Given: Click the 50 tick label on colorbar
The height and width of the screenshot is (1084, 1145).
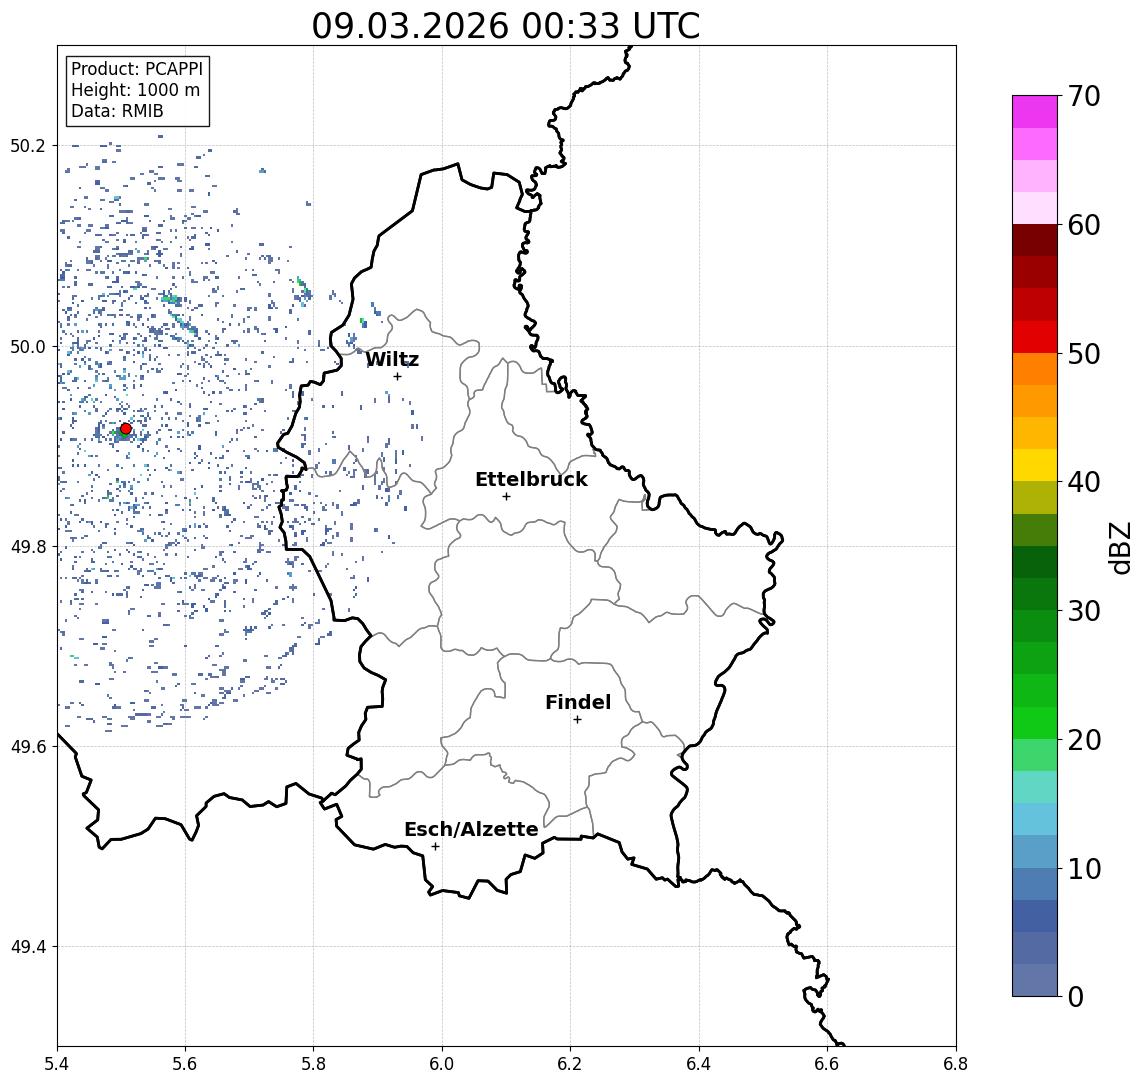Looking at the screenshot, I should (x=1084, y=354).
